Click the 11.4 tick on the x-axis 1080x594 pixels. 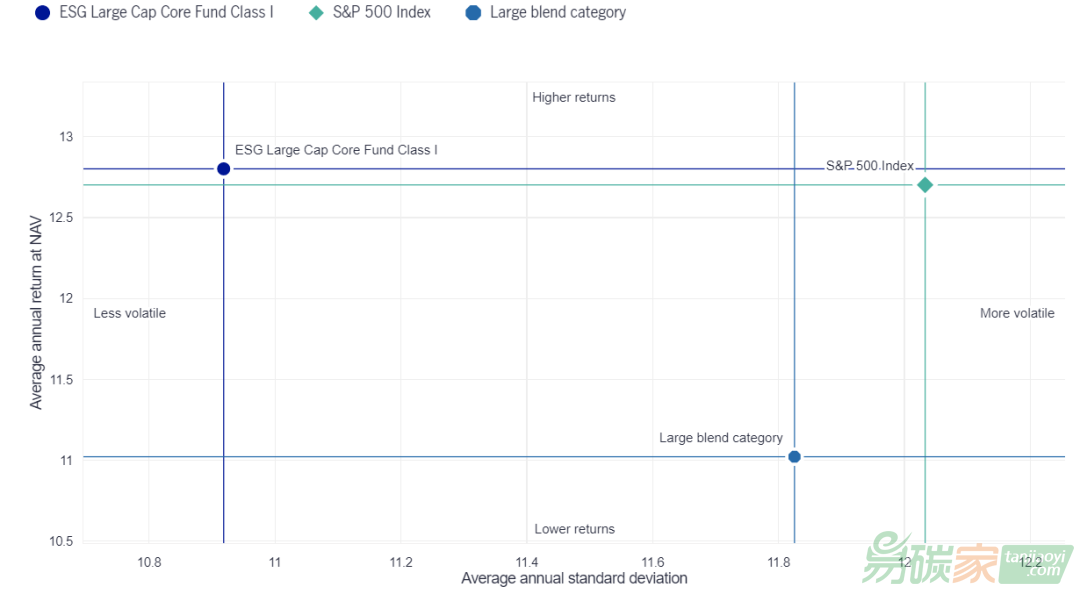pyautogui.click(x=527, y=562)
